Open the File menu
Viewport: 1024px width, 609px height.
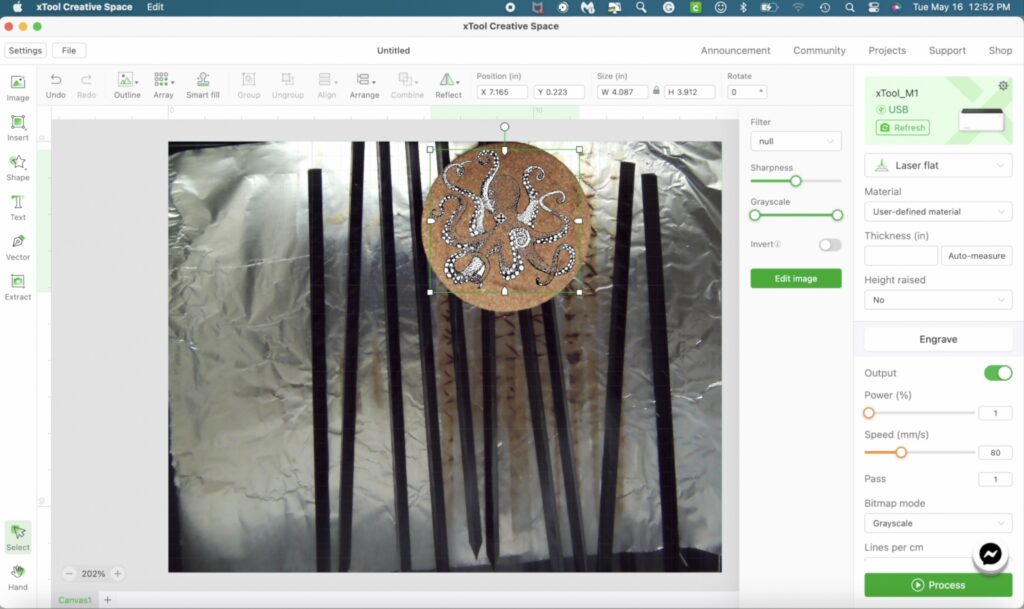click(x=69, y=50)
